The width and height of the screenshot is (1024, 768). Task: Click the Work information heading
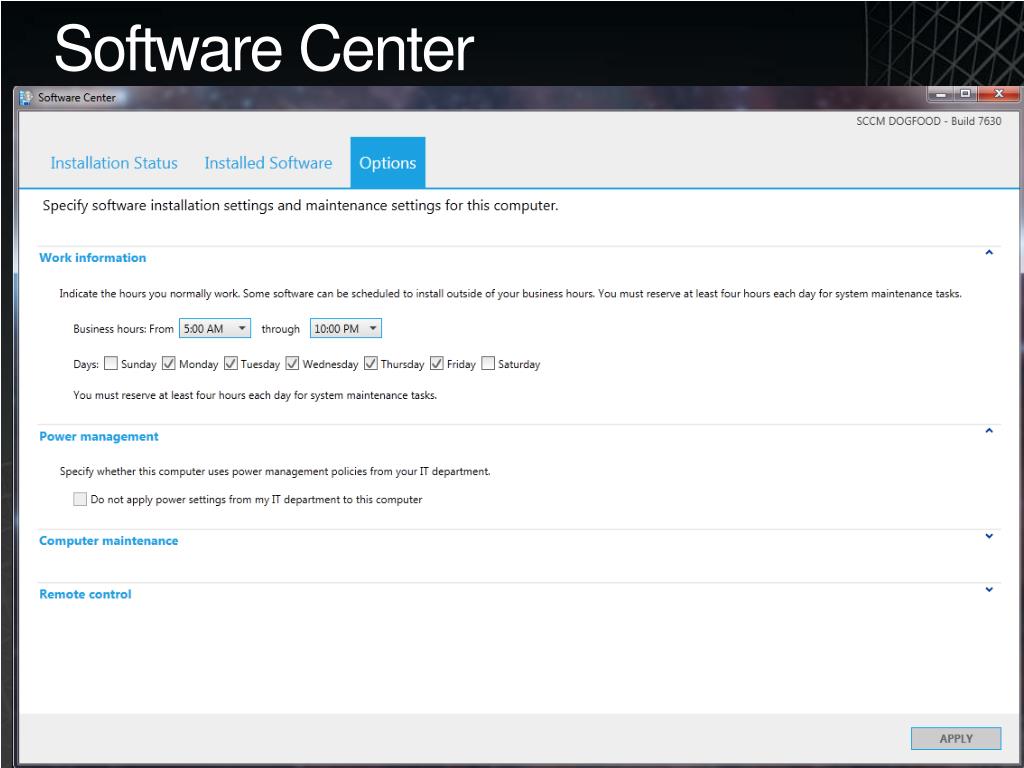93,258
